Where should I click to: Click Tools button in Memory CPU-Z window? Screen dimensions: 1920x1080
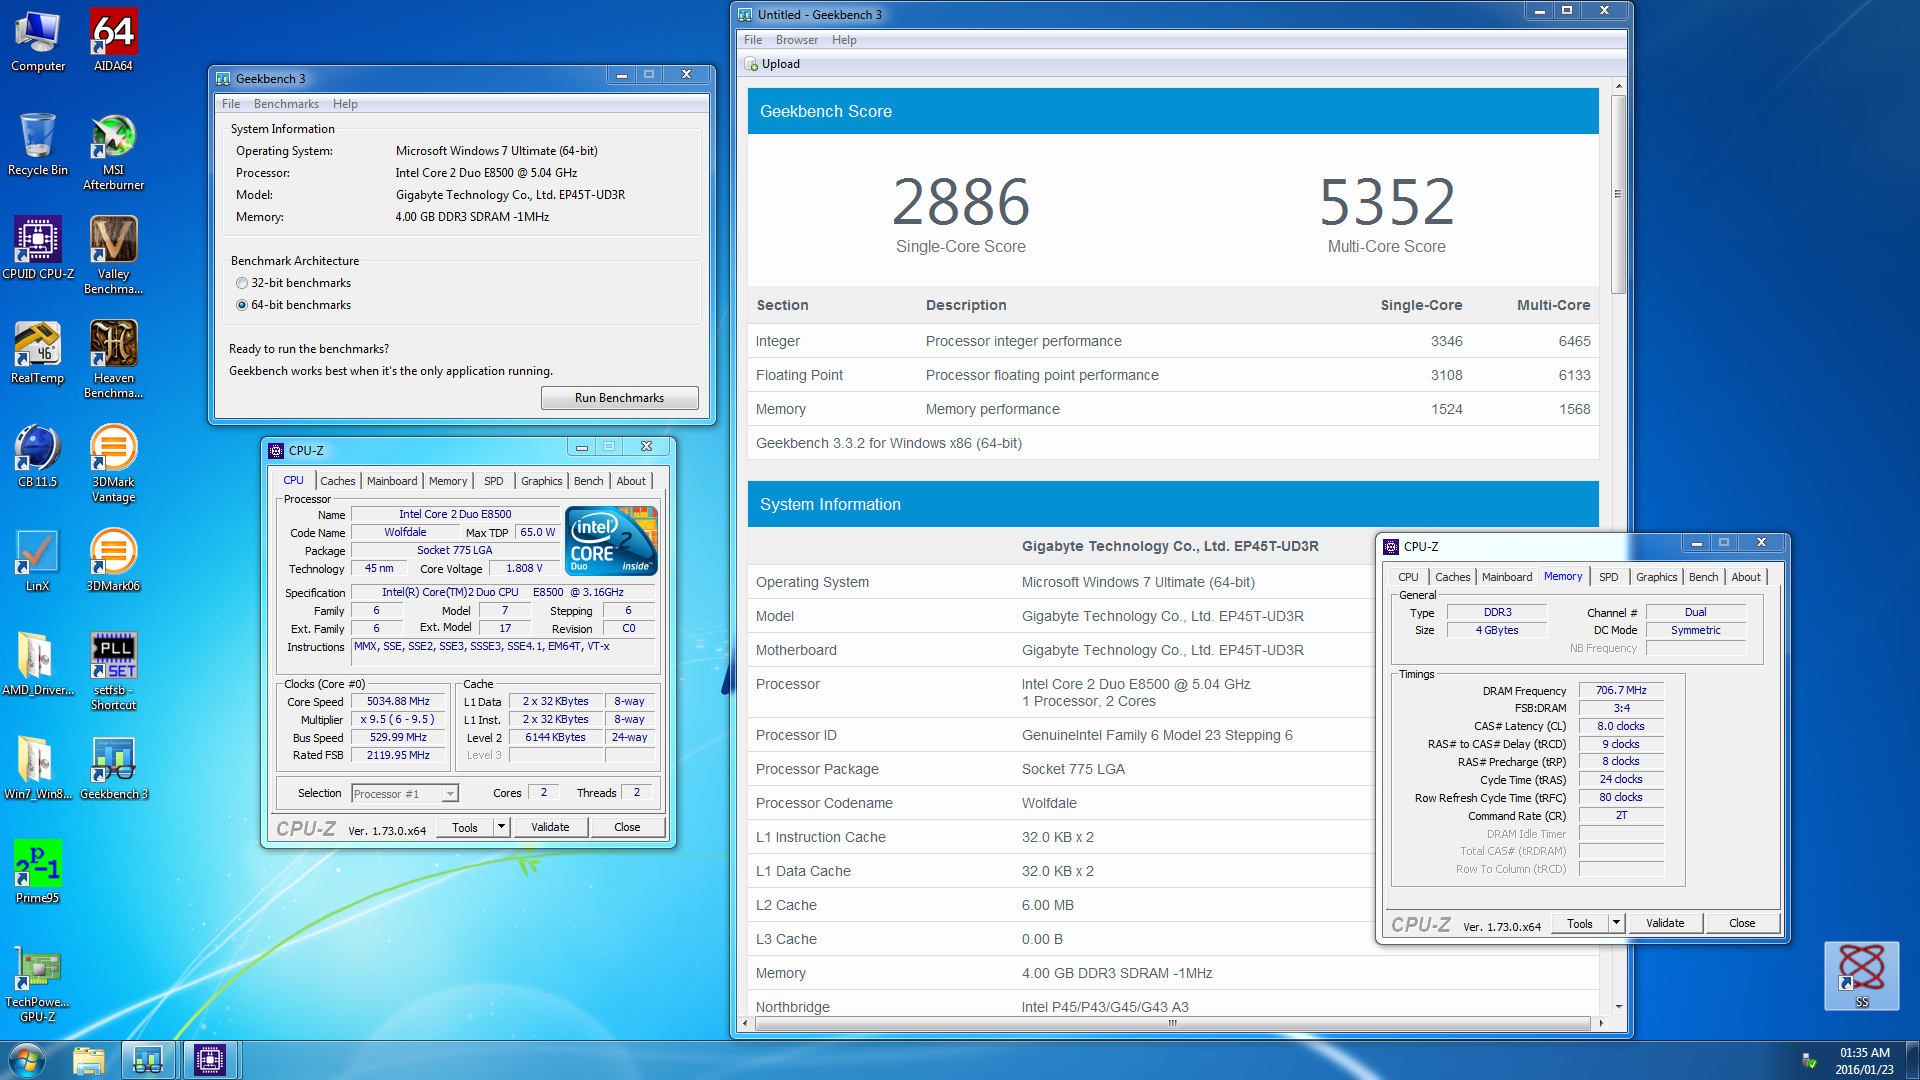[1580, 923]
